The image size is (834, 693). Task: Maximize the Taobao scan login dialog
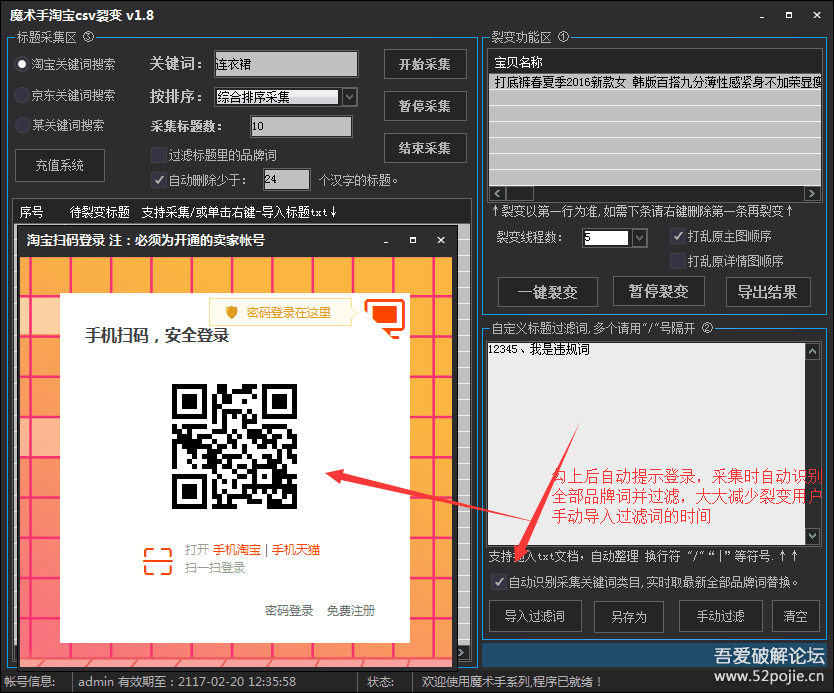click(x=413, y=241)
